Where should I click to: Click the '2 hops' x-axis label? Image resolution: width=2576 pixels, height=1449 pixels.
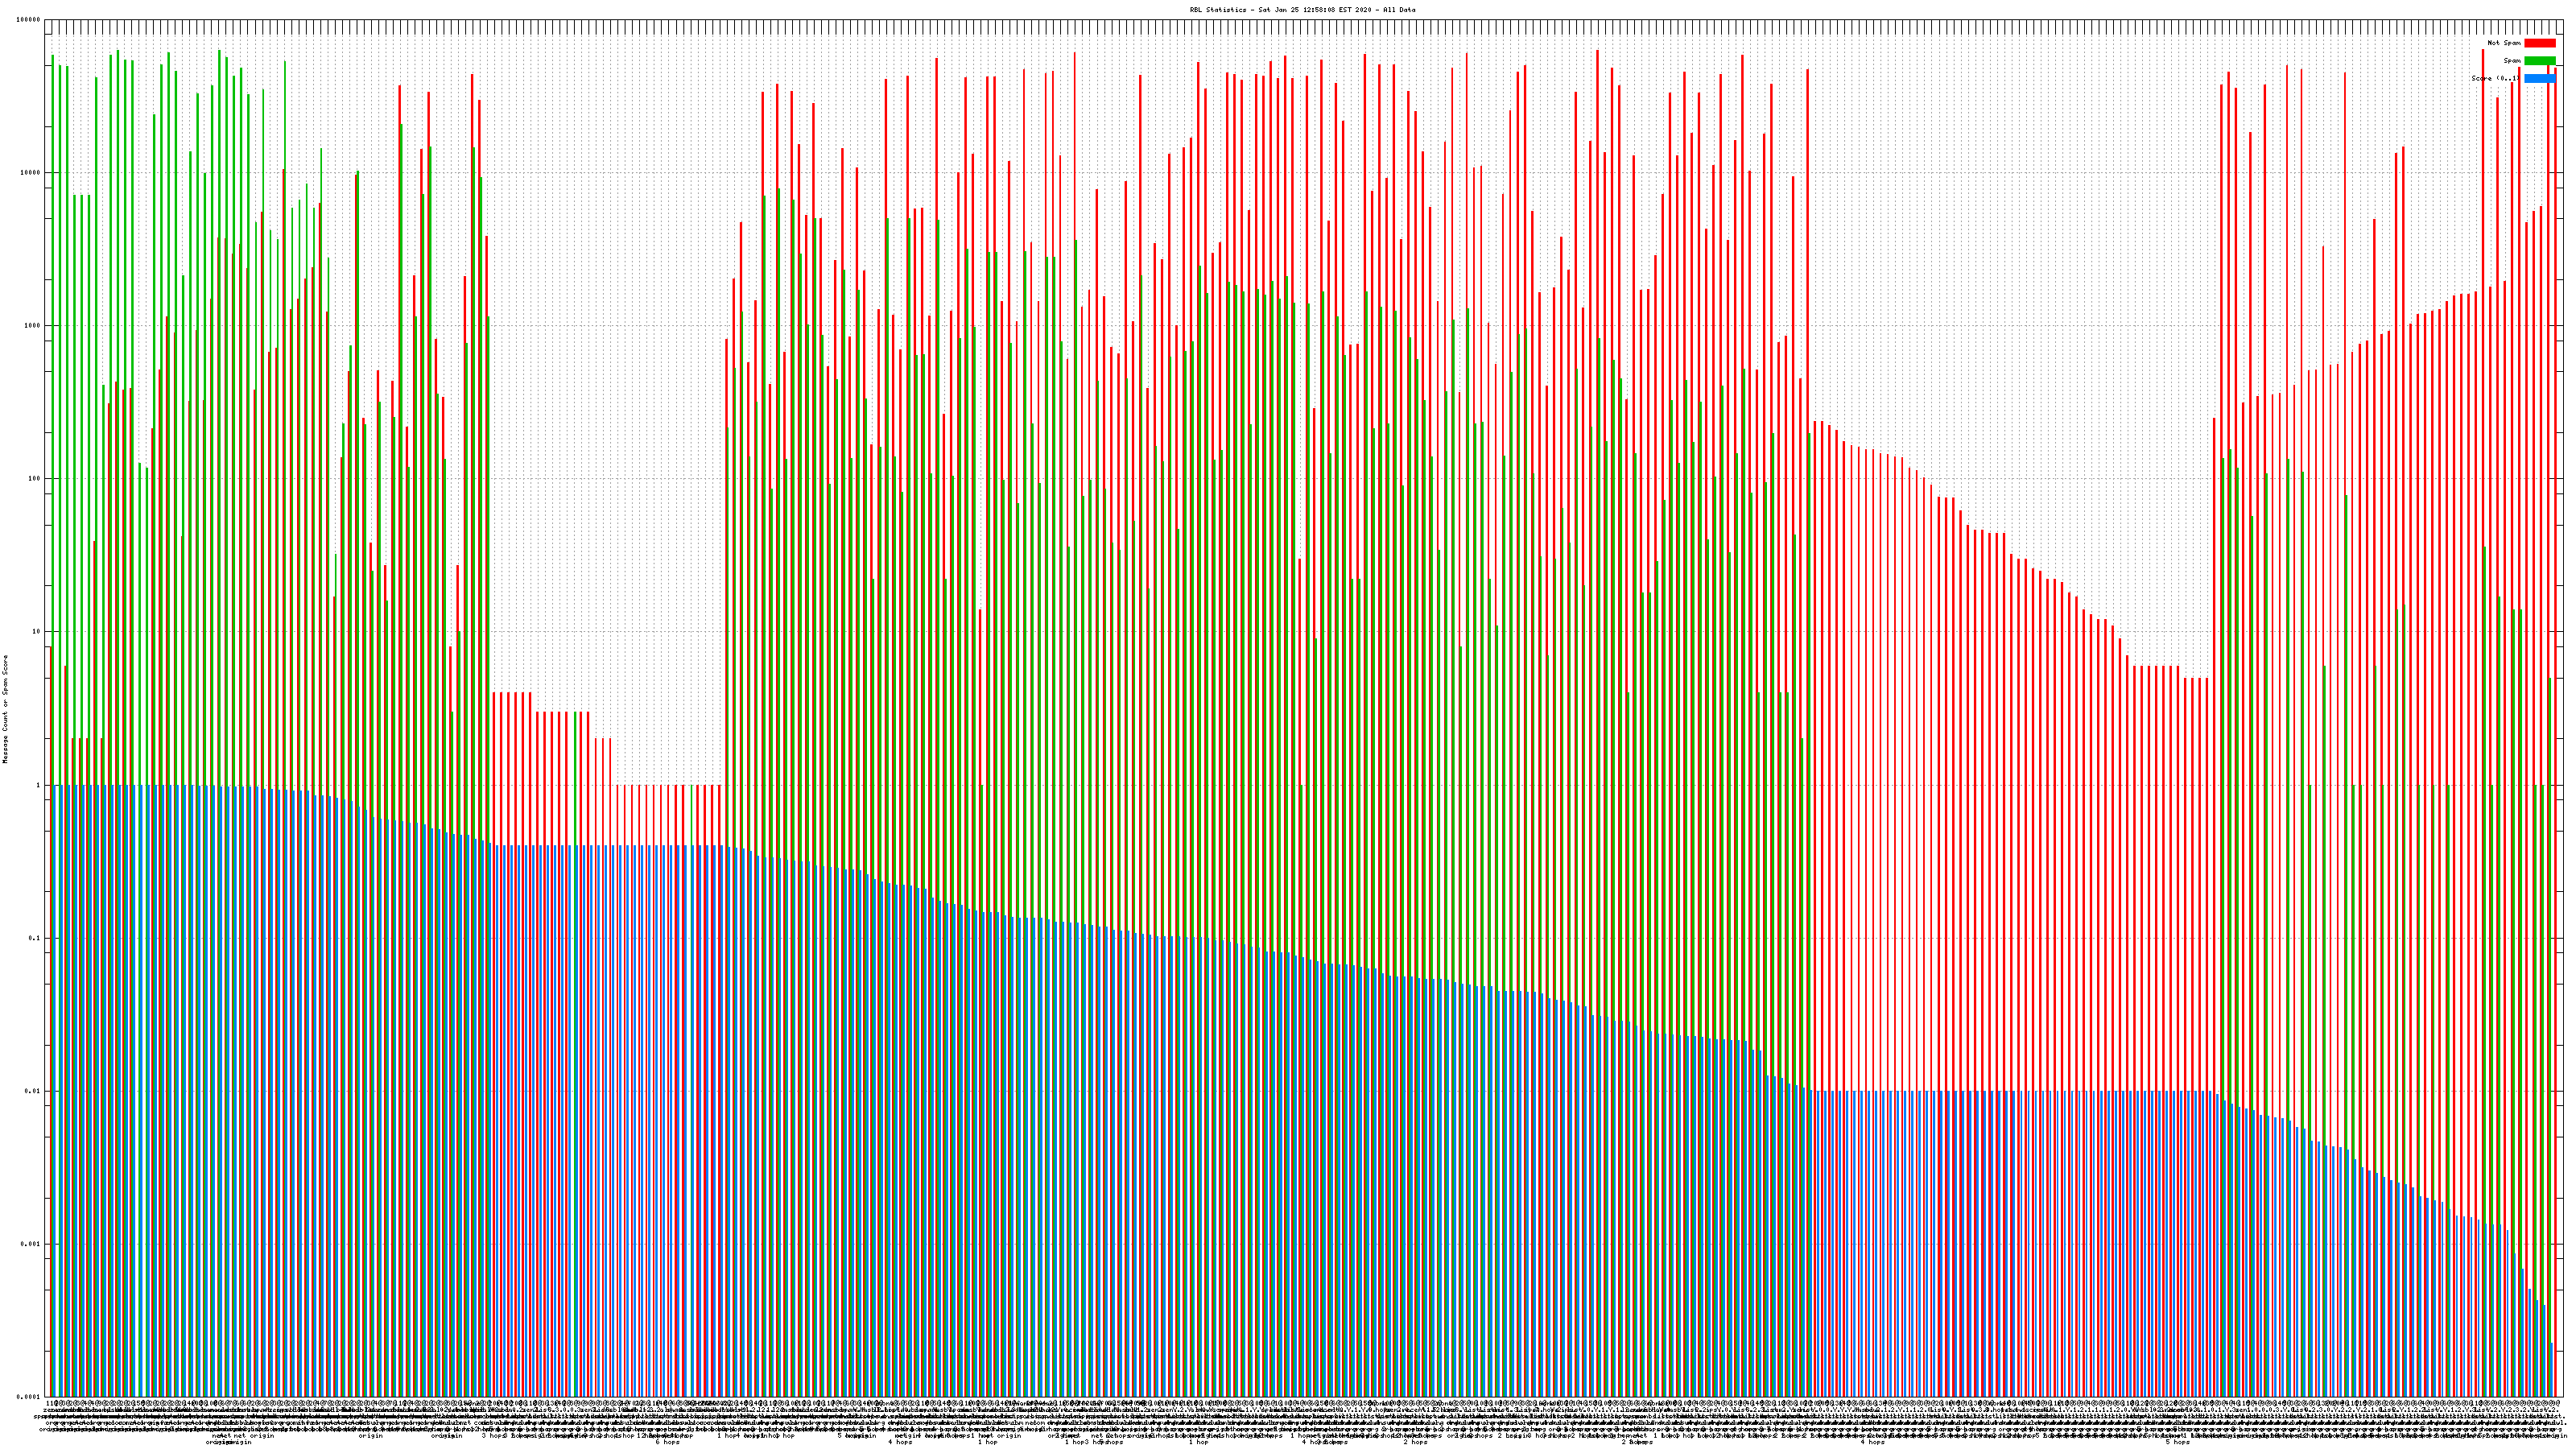[x=1415, y=1442]
